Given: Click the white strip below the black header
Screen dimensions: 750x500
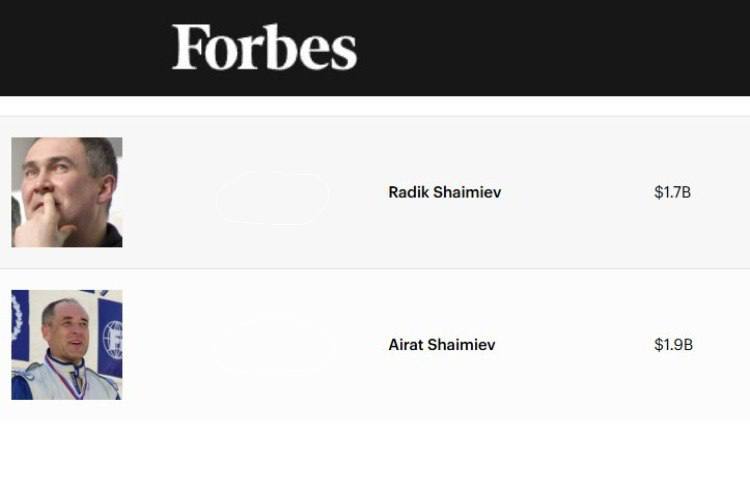Looking at the screenshot, I should click(x=375, y=106).
